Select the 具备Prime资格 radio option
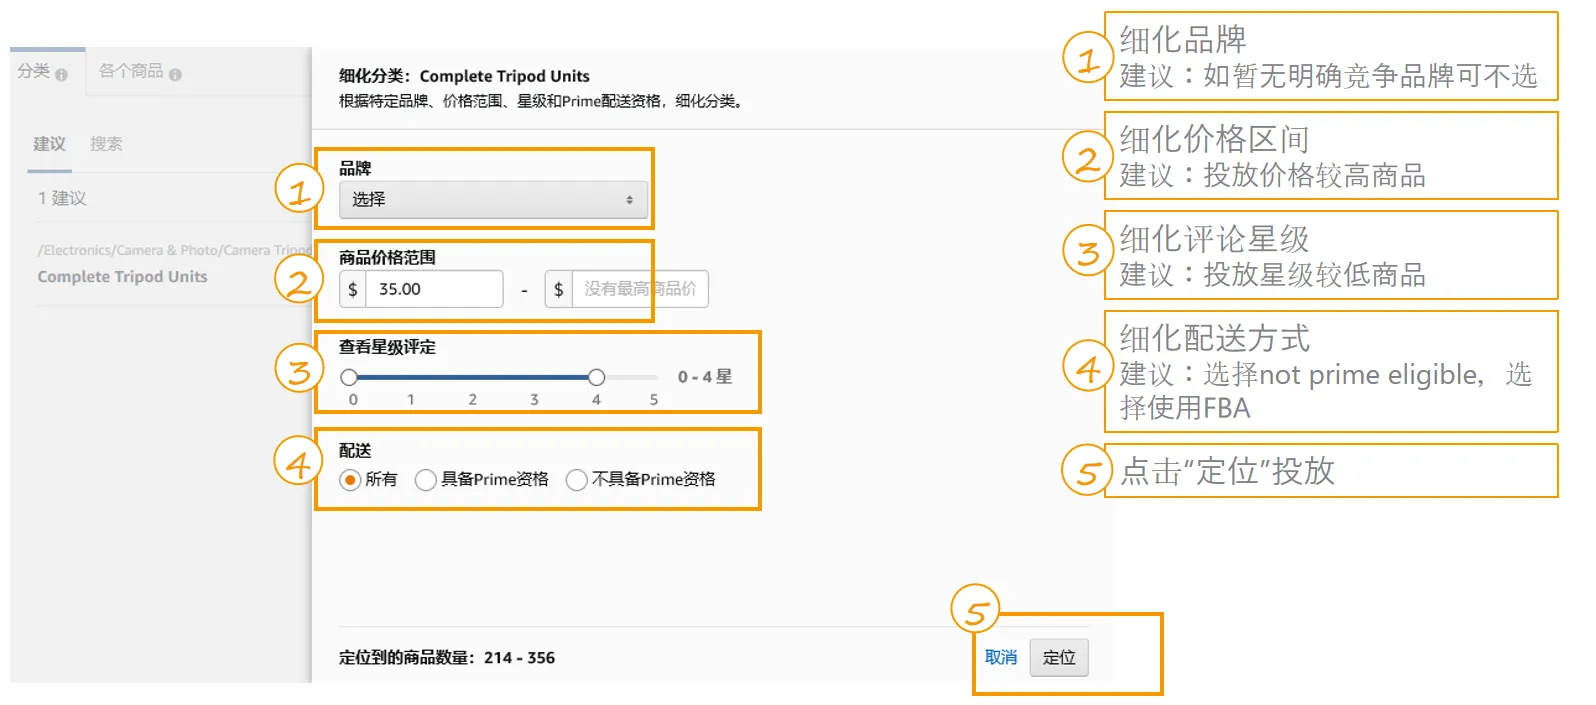Viewport: 1596px width, 705px height. coord(425,480)
